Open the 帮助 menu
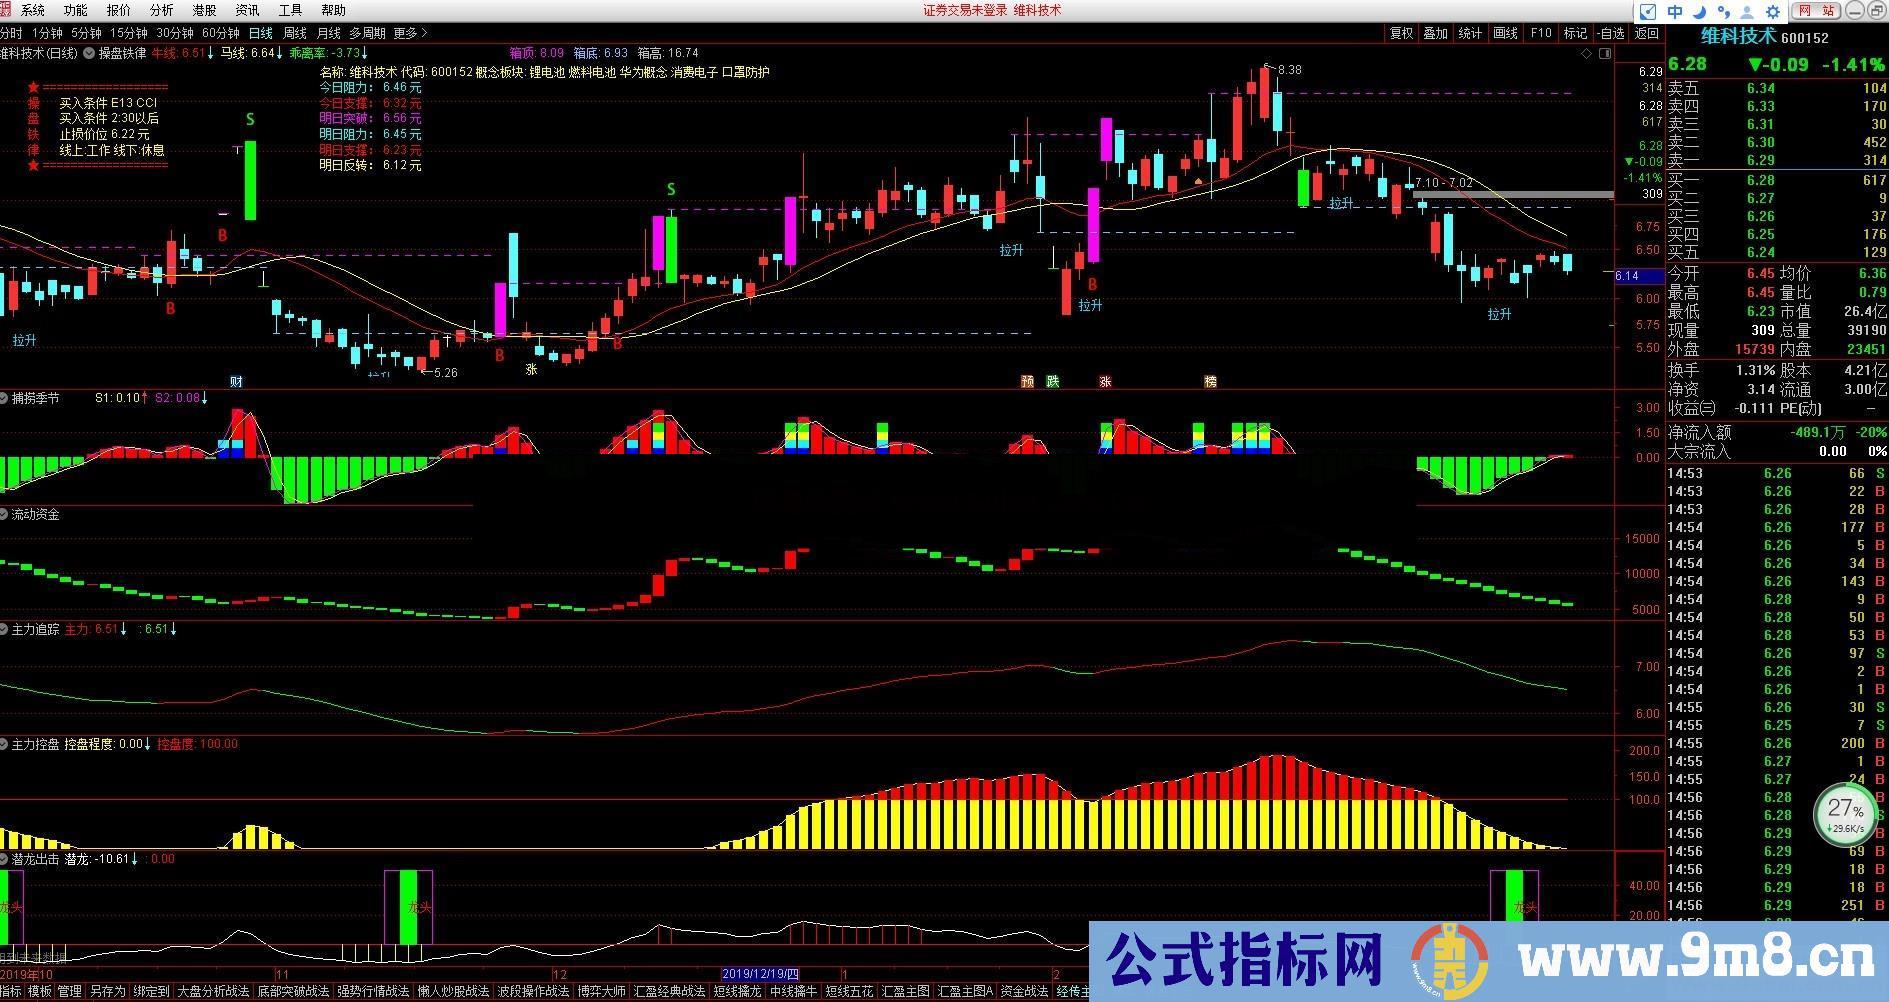 (333, 10)
